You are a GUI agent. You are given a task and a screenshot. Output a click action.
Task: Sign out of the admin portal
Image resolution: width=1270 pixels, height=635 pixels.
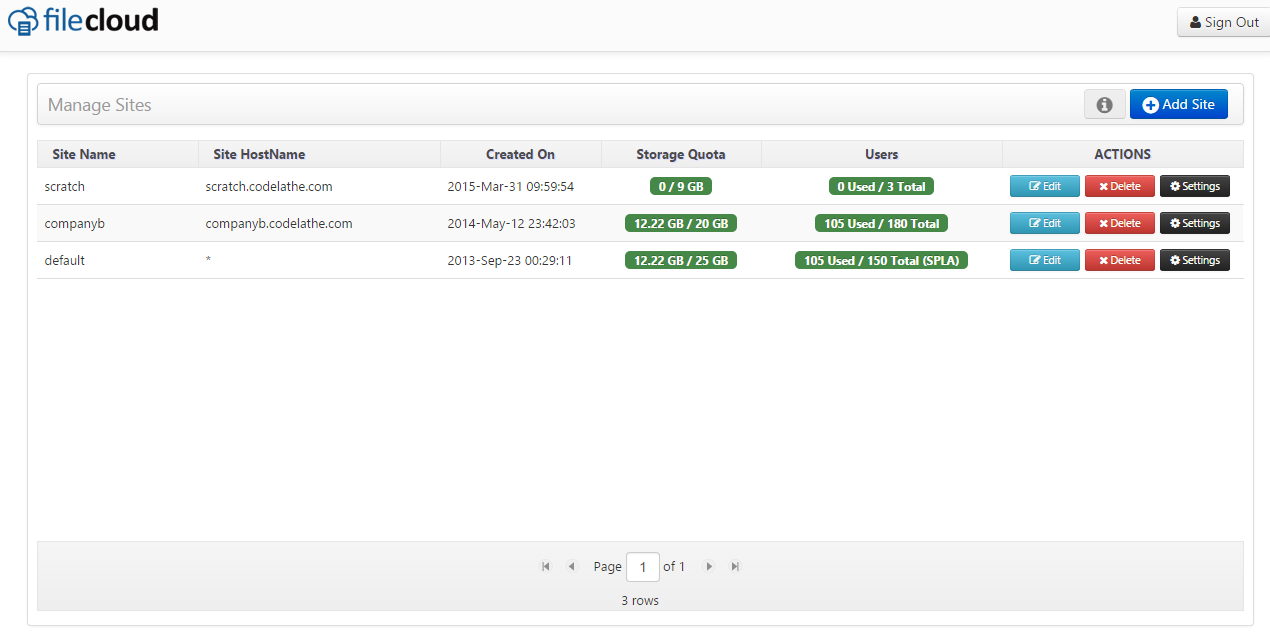pos(1224,22)
